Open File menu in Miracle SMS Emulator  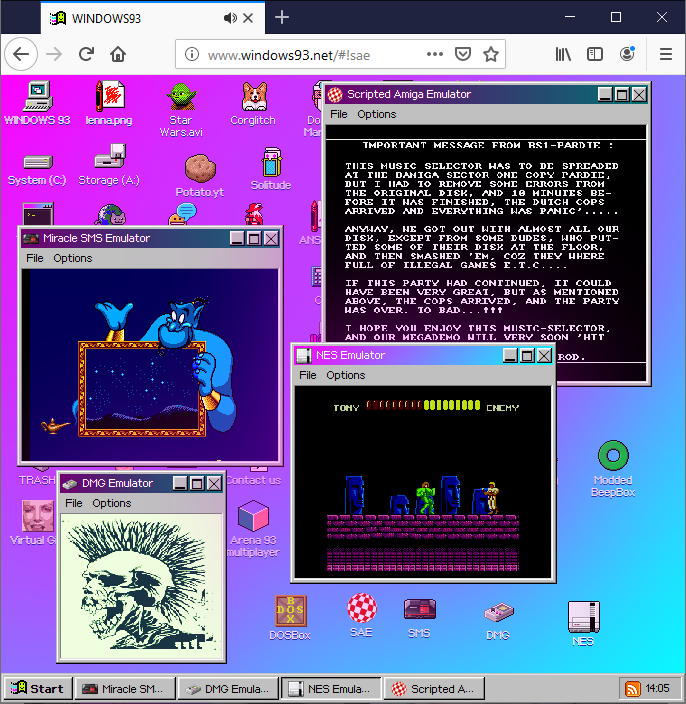(35, 258)
